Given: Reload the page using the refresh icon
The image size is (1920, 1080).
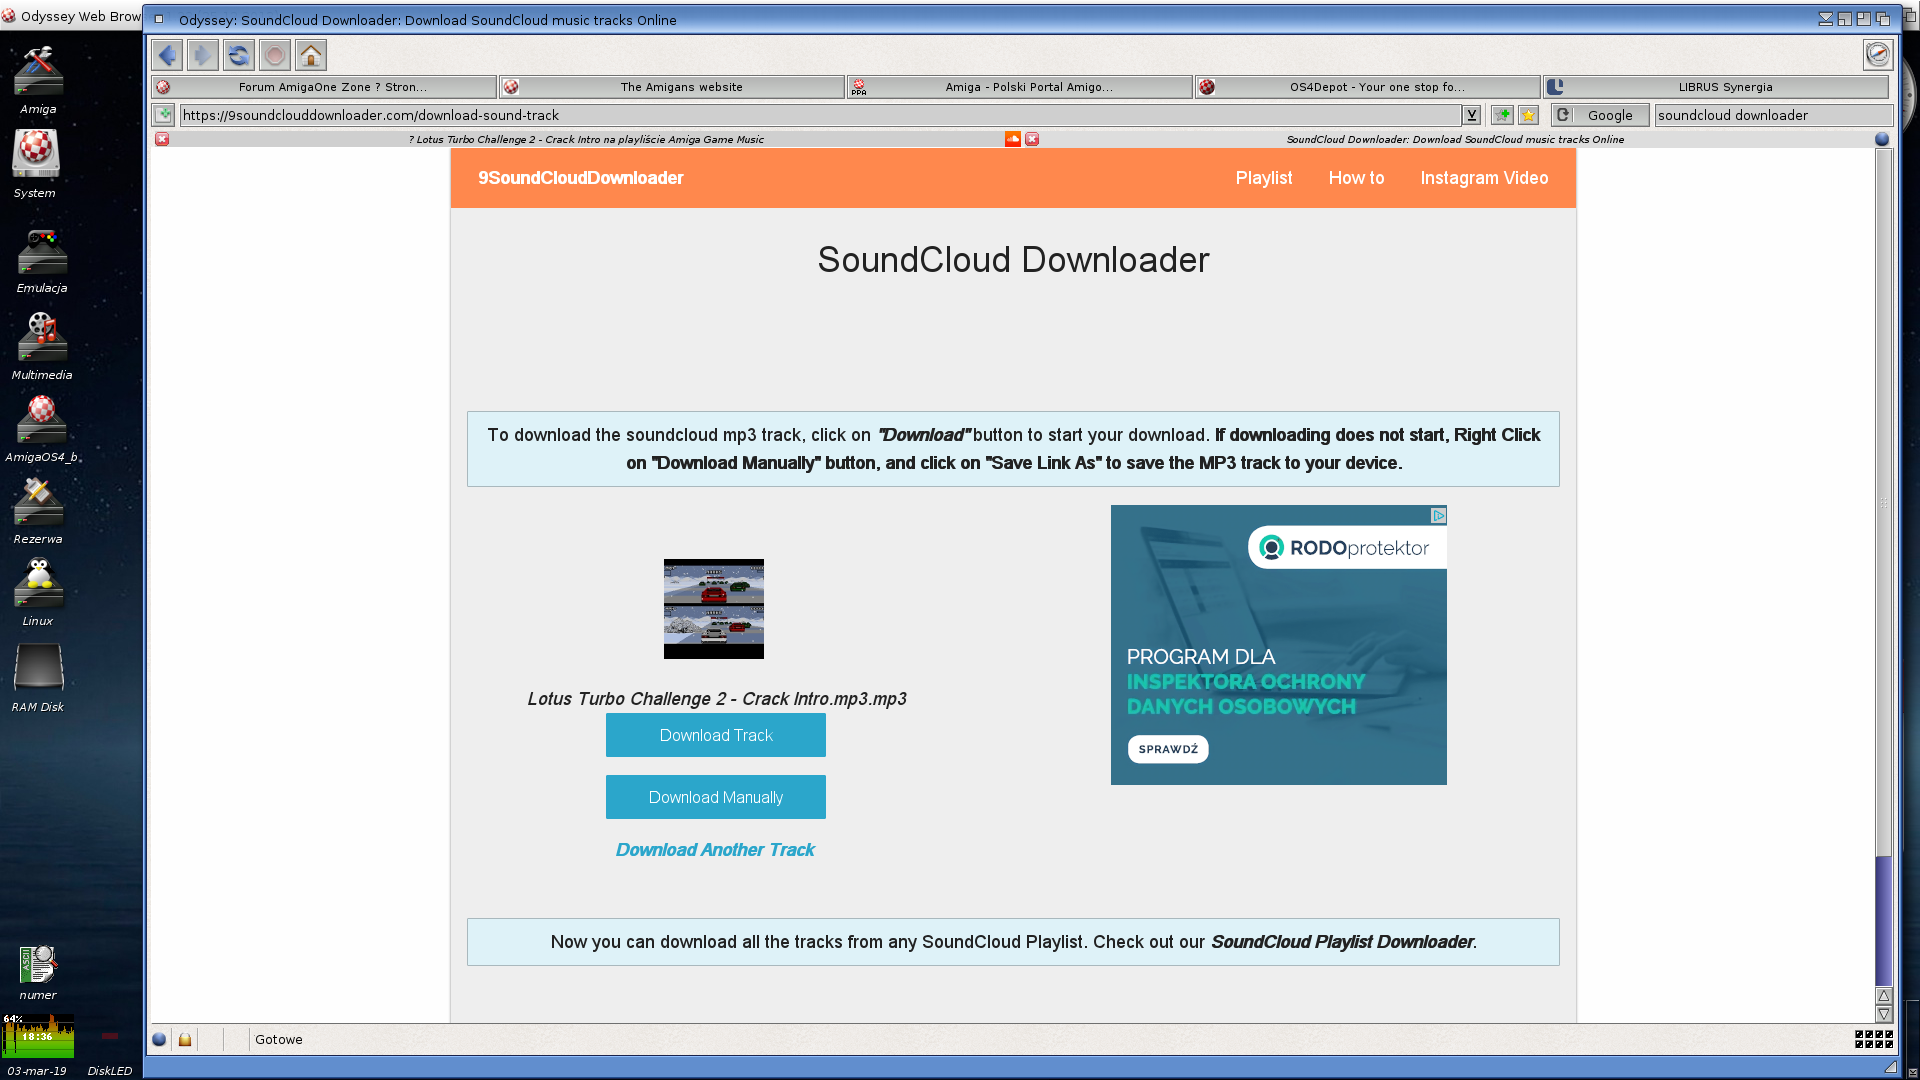Looking at the screenshot, I should click(239, 55).
